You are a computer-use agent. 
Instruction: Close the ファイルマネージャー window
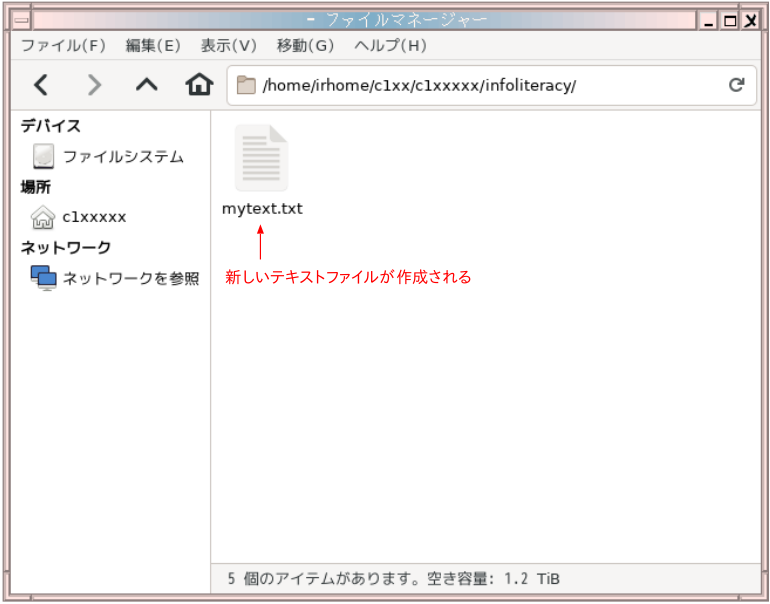749,20
